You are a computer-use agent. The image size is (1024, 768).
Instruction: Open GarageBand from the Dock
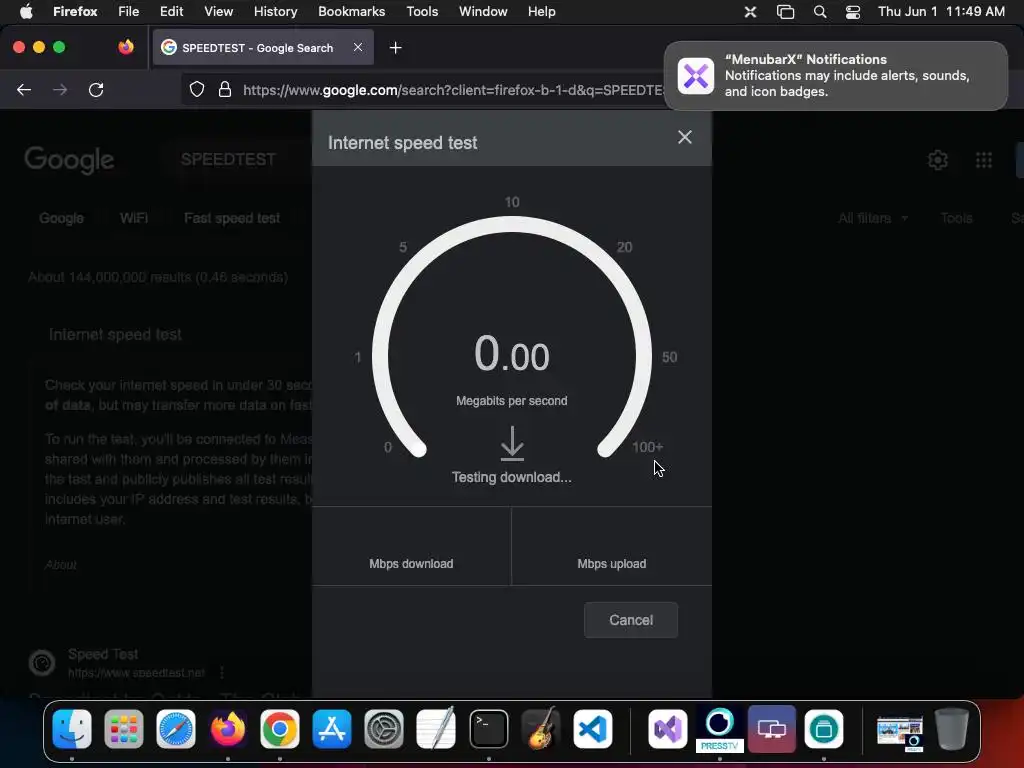[x=541, y=729]
